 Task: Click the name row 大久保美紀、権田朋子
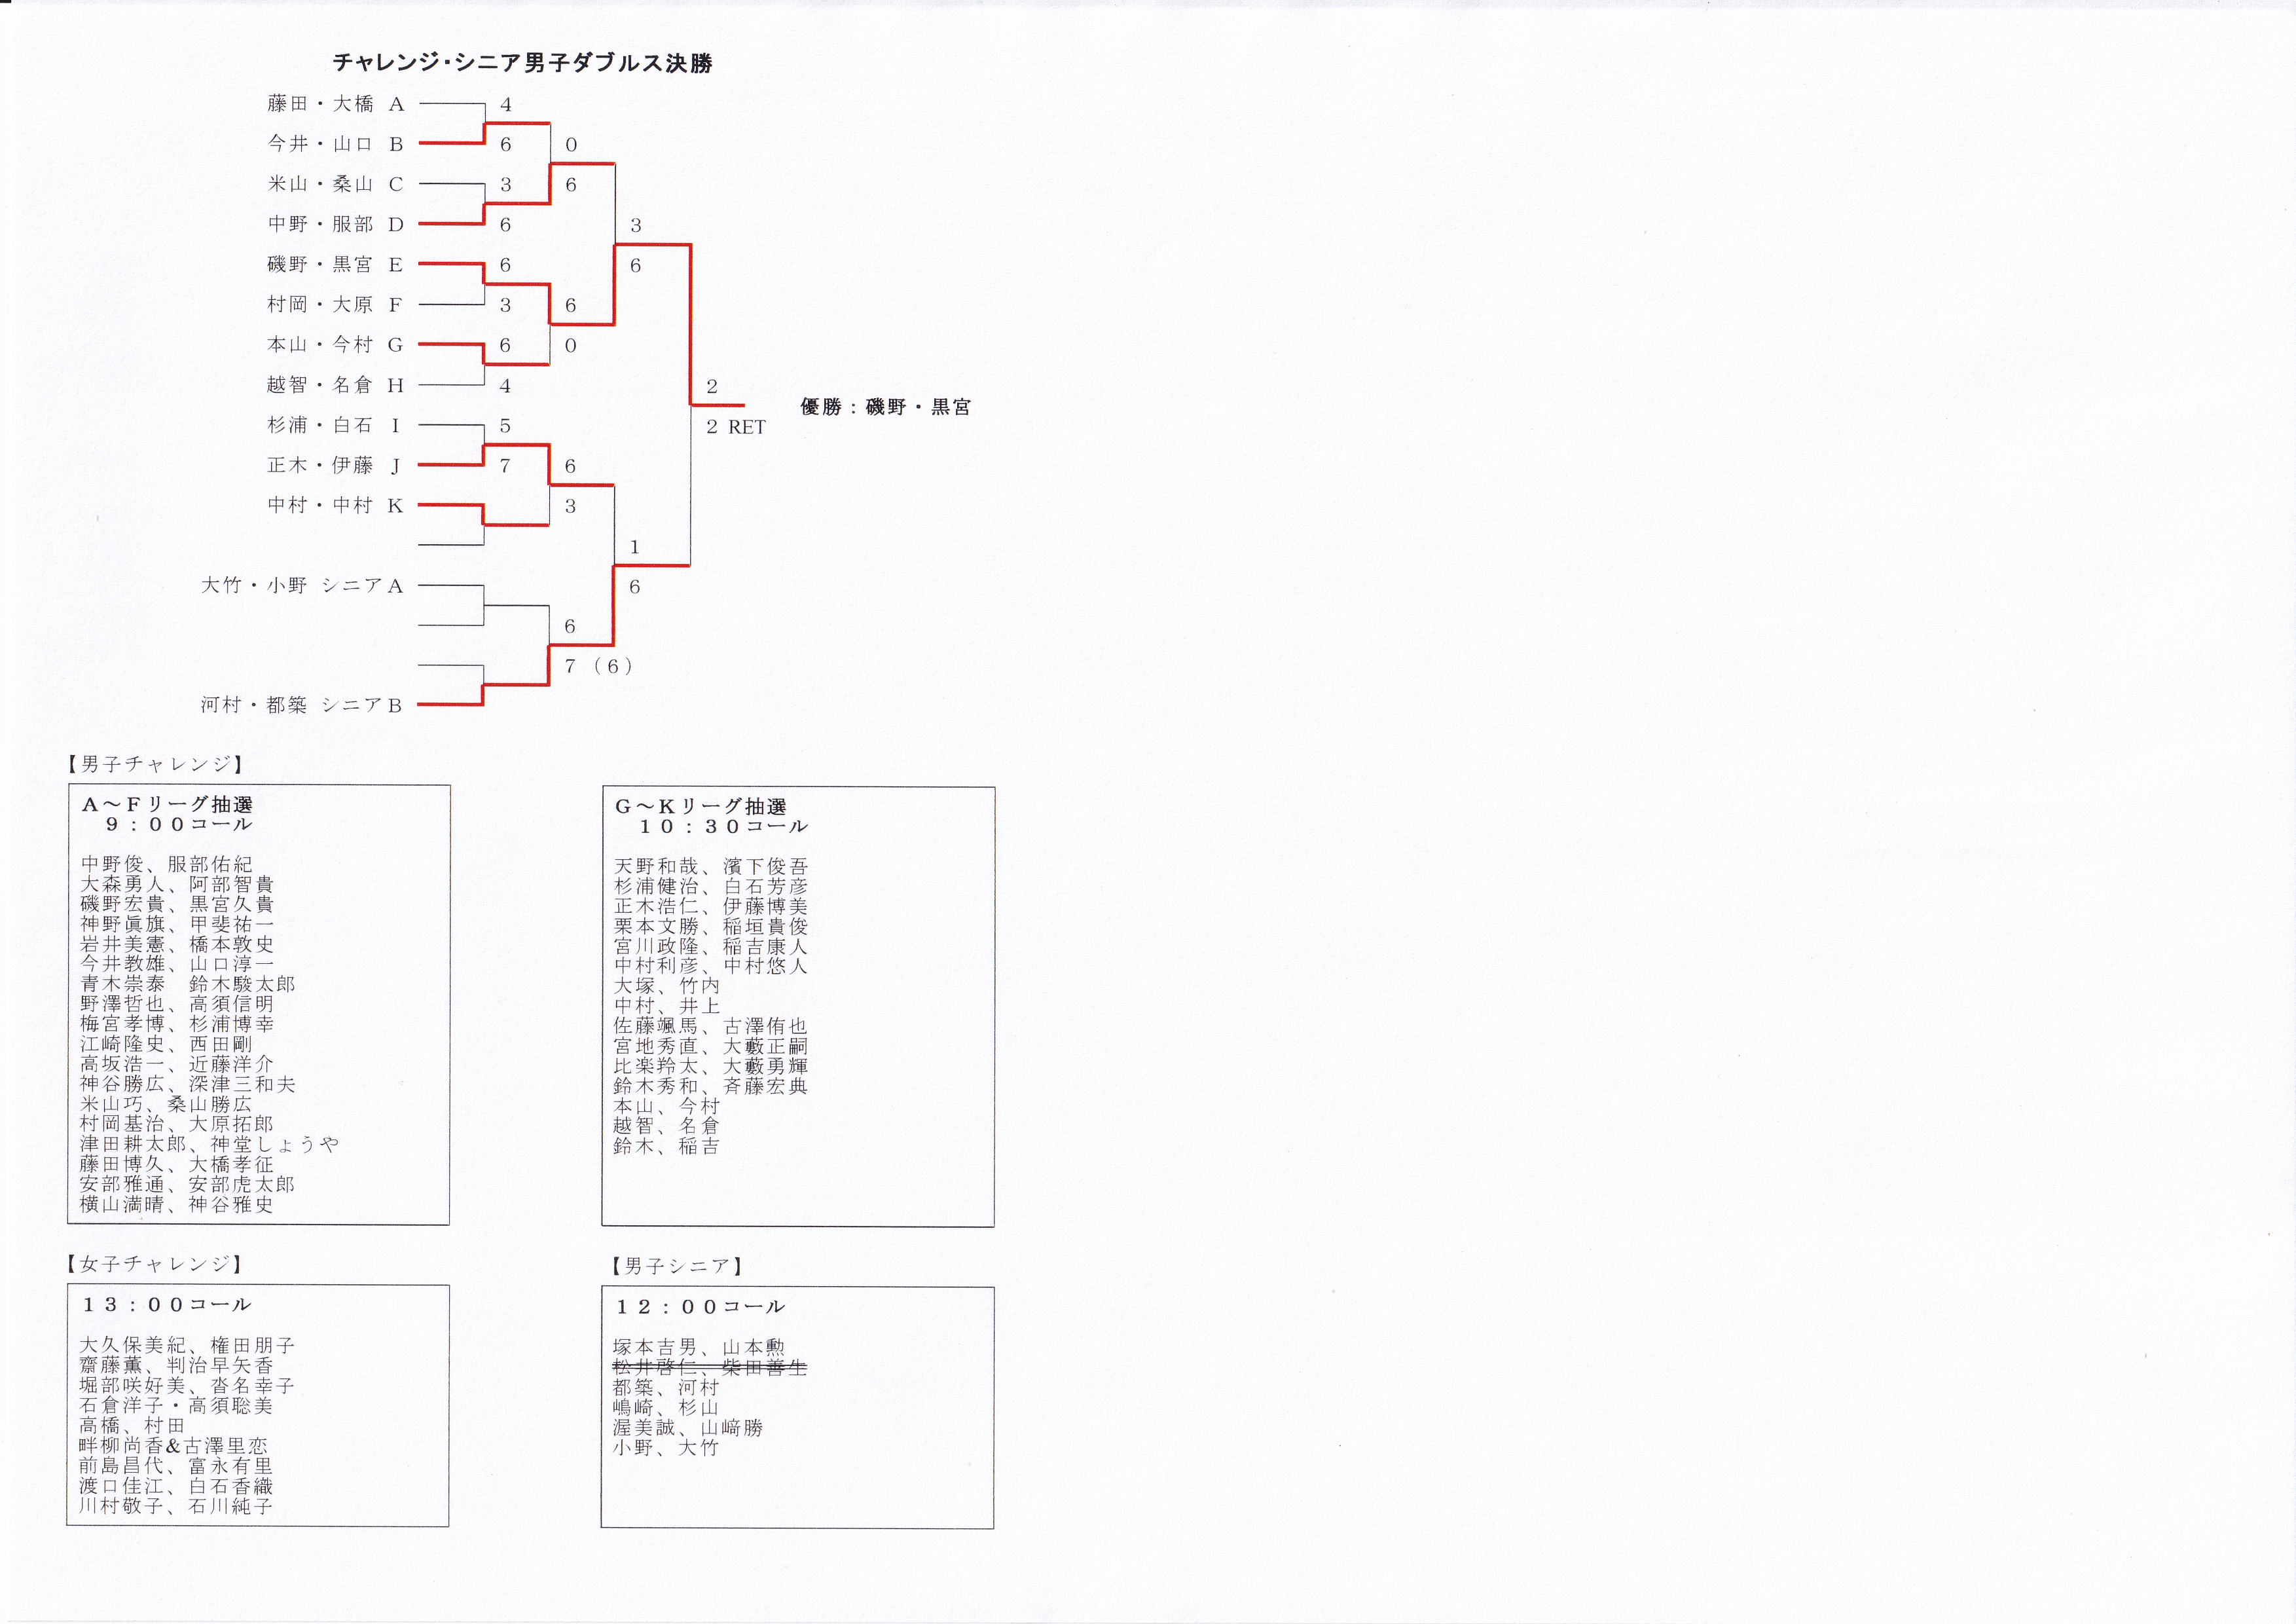pos(187,1345)
